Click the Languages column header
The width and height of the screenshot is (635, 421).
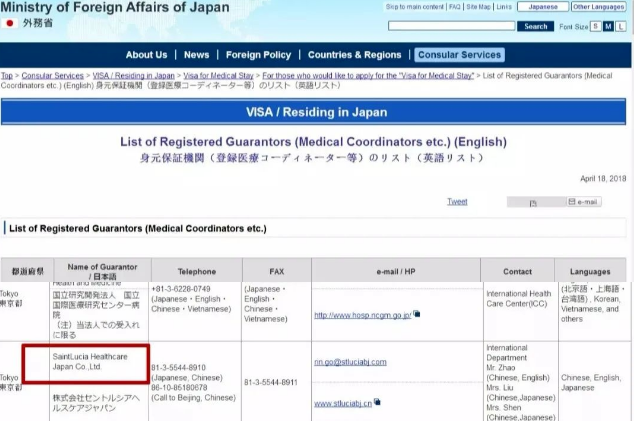tap(590, 271)
